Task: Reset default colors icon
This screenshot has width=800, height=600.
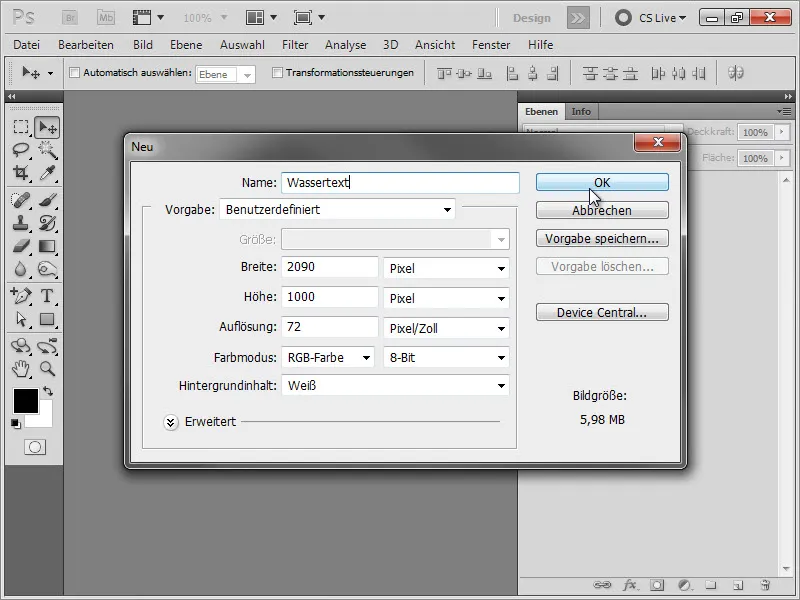Action: pyautogui.click(x=16, y=423)
